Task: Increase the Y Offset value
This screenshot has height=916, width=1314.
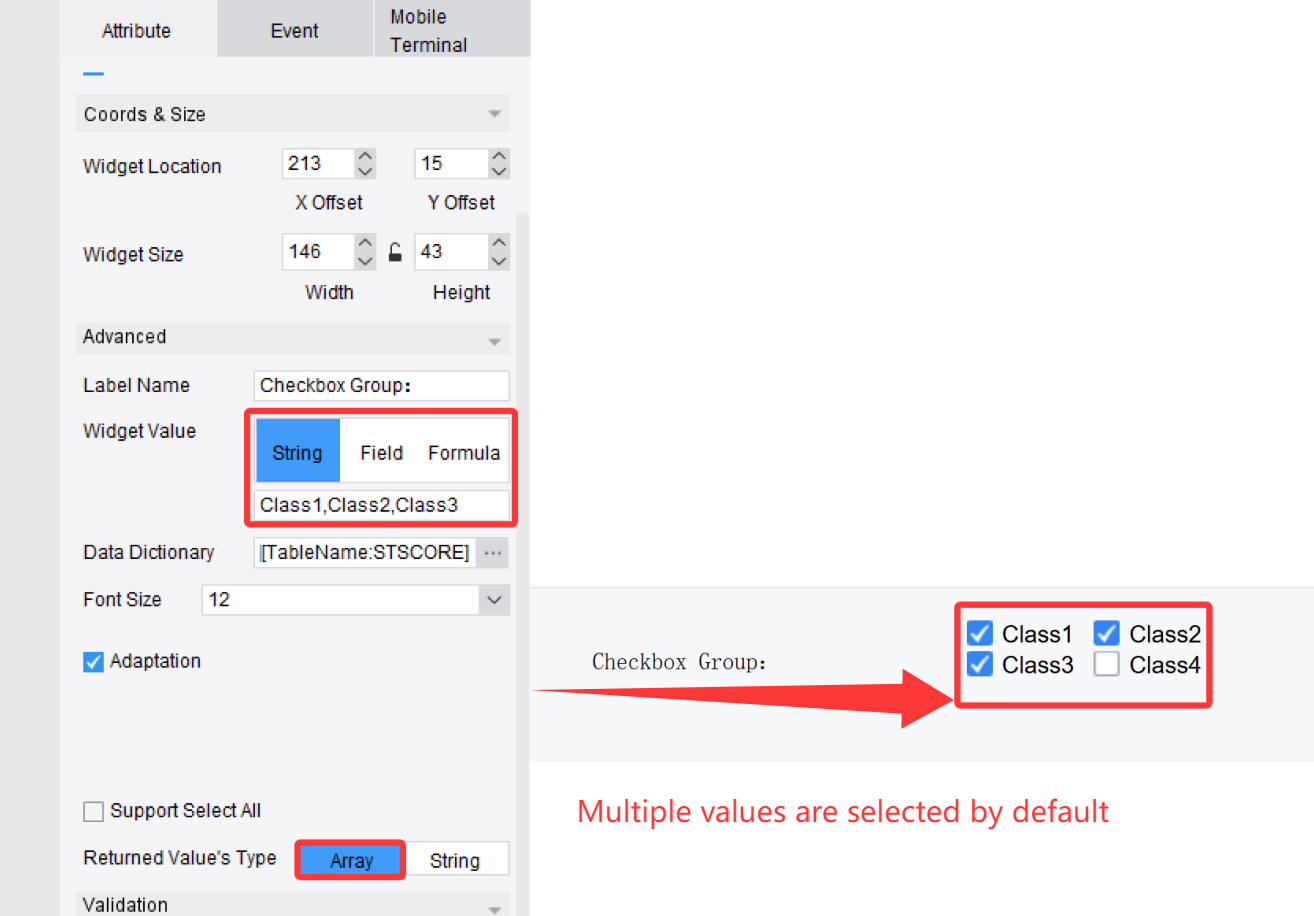Action: coord(499,156)
